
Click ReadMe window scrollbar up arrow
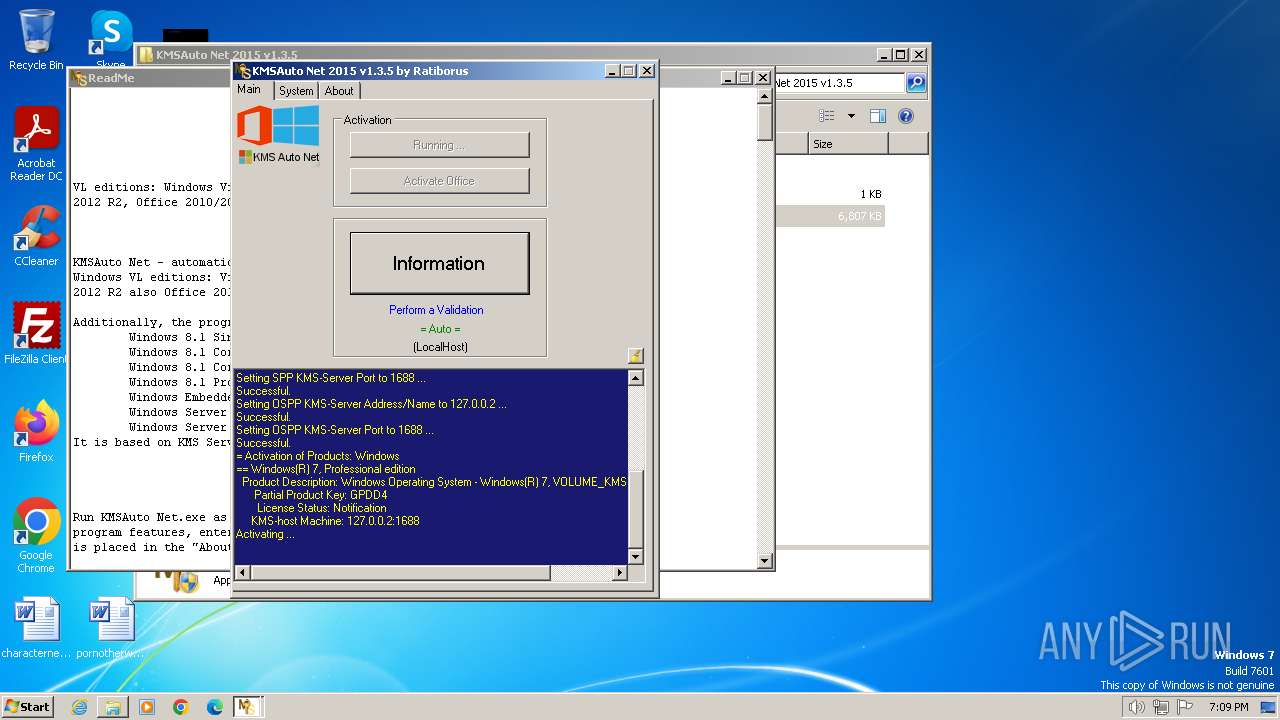765,98
